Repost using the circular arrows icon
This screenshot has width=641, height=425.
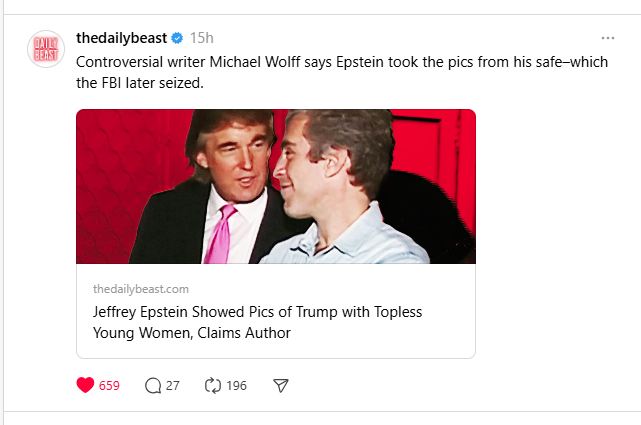point(212,385)
